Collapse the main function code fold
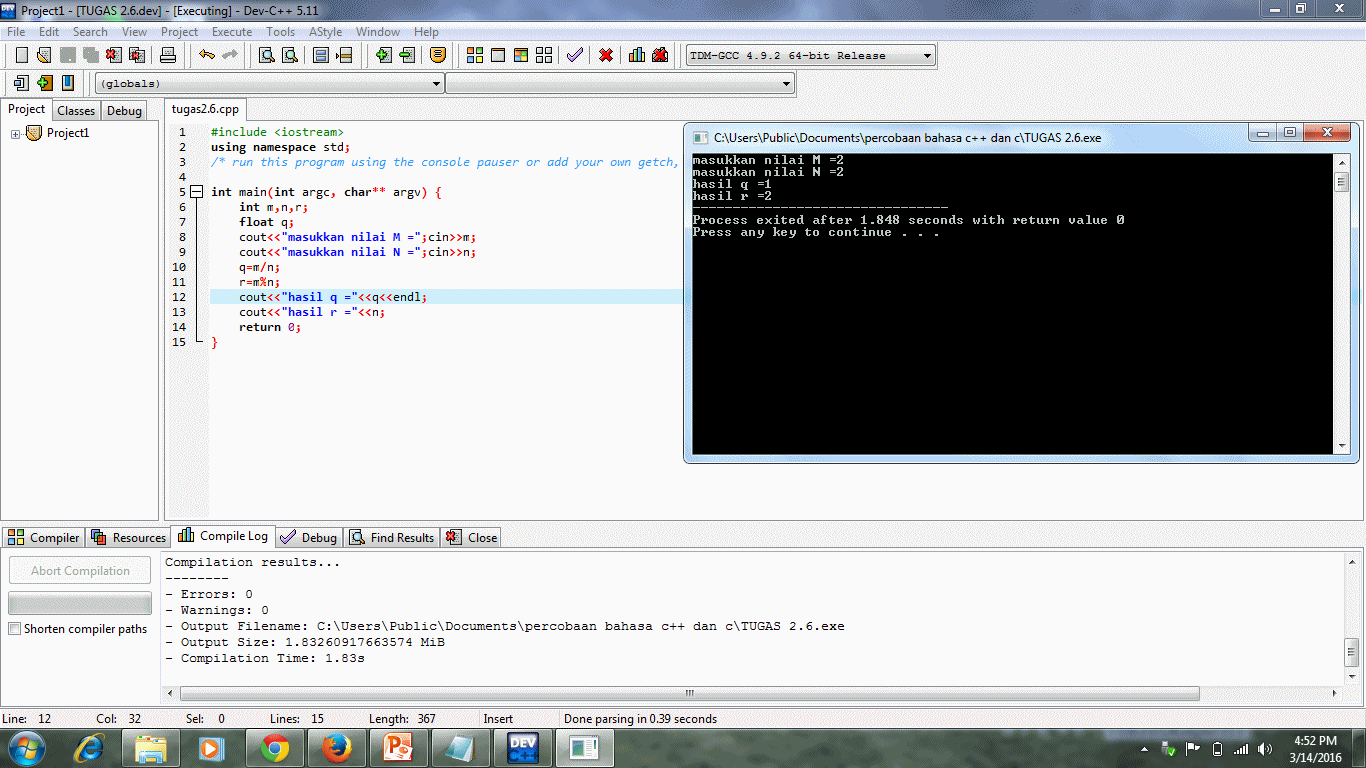 tap(194, 192)
